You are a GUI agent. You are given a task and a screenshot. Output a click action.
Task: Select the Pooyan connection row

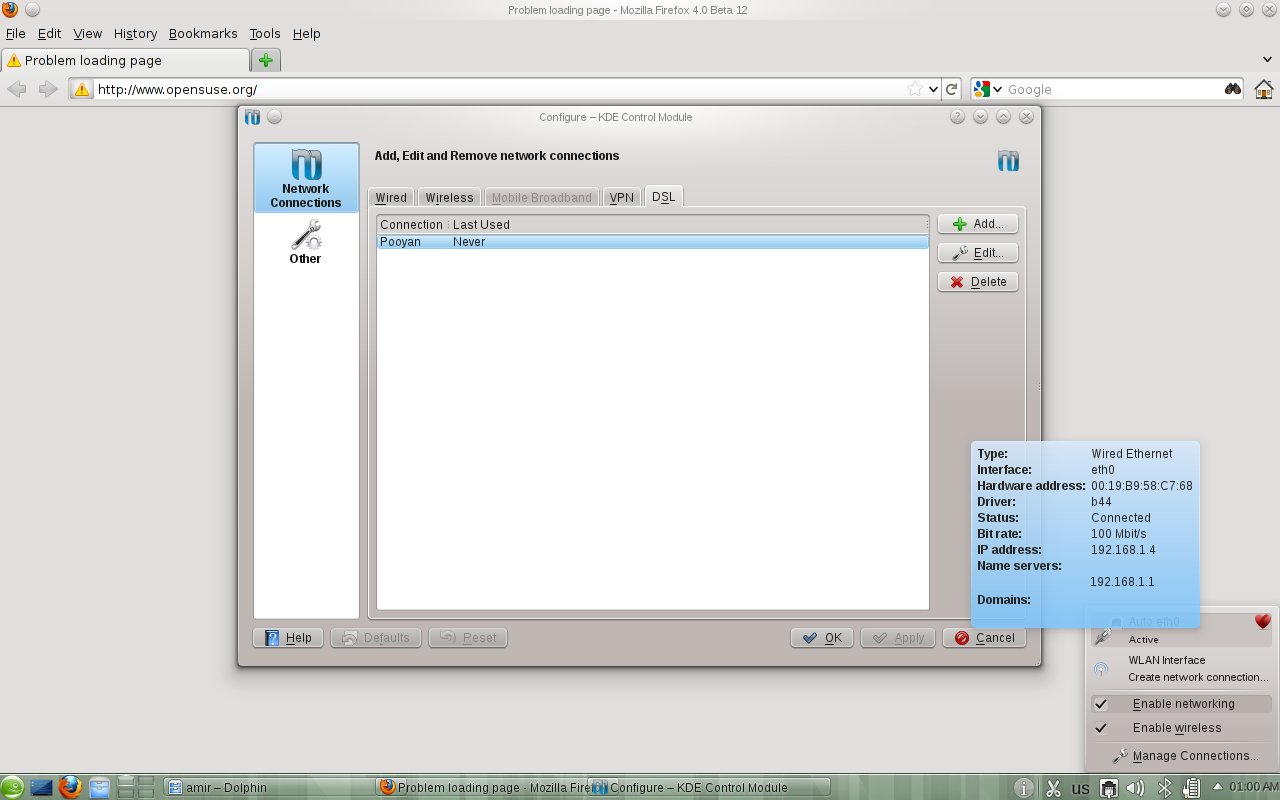653,242
